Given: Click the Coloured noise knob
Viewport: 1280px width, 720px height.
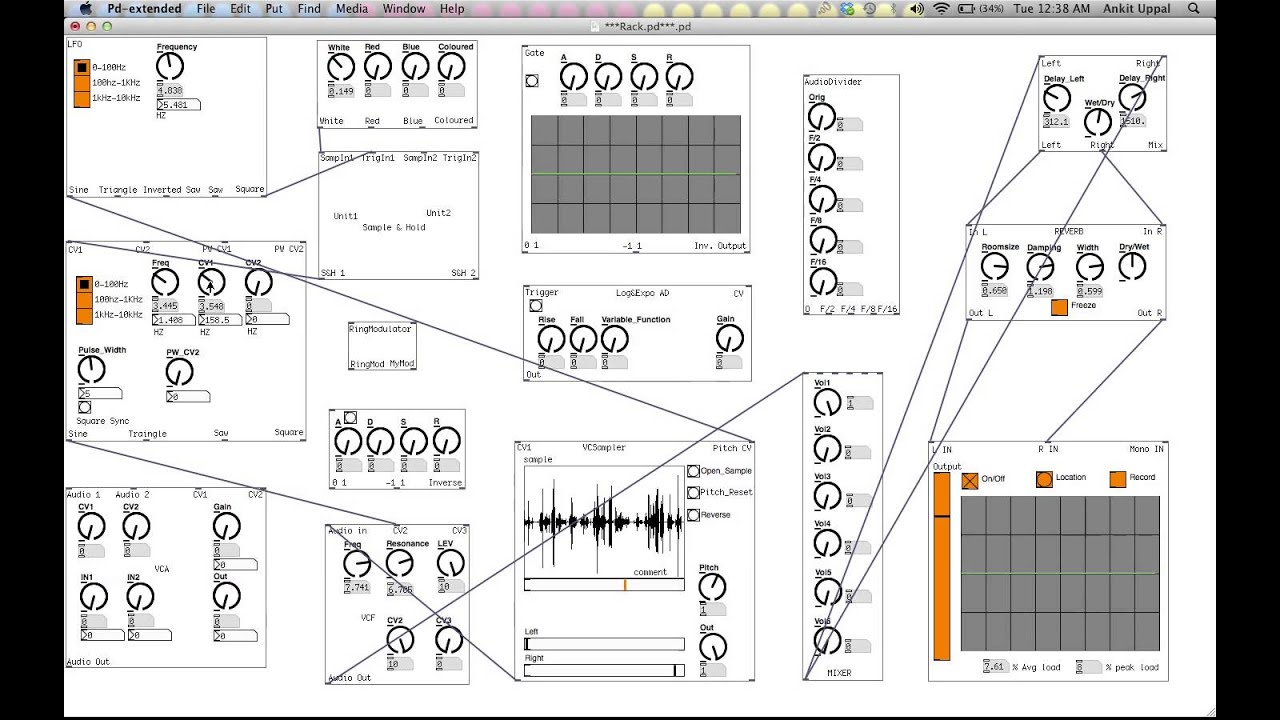Looking at the screenshot, I should click(452, 67).
